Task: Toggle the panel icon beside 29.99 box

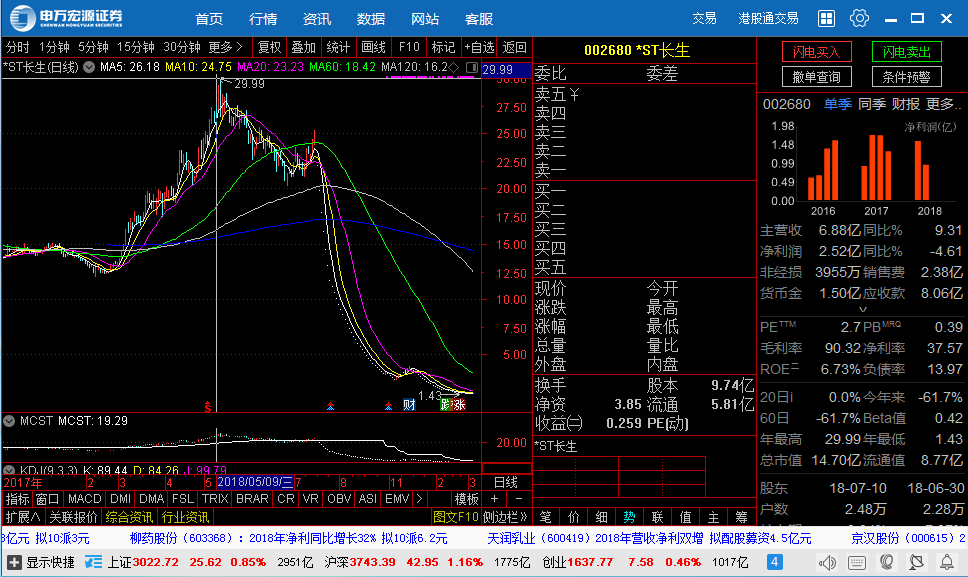Action: tap(472, 67)
